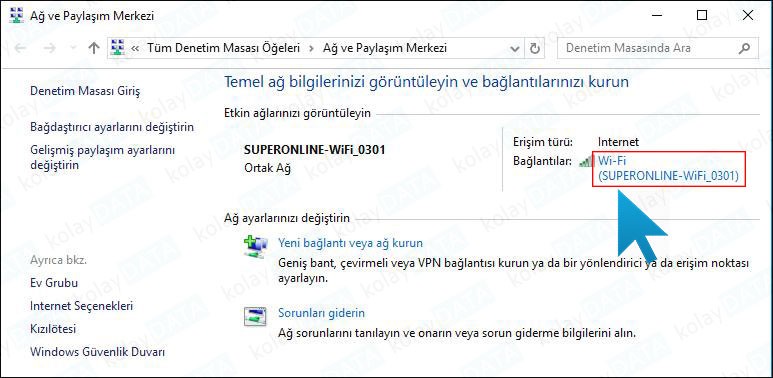
Task: Click the Control Panel icon in address bar
Action: [x=118, y=48]
